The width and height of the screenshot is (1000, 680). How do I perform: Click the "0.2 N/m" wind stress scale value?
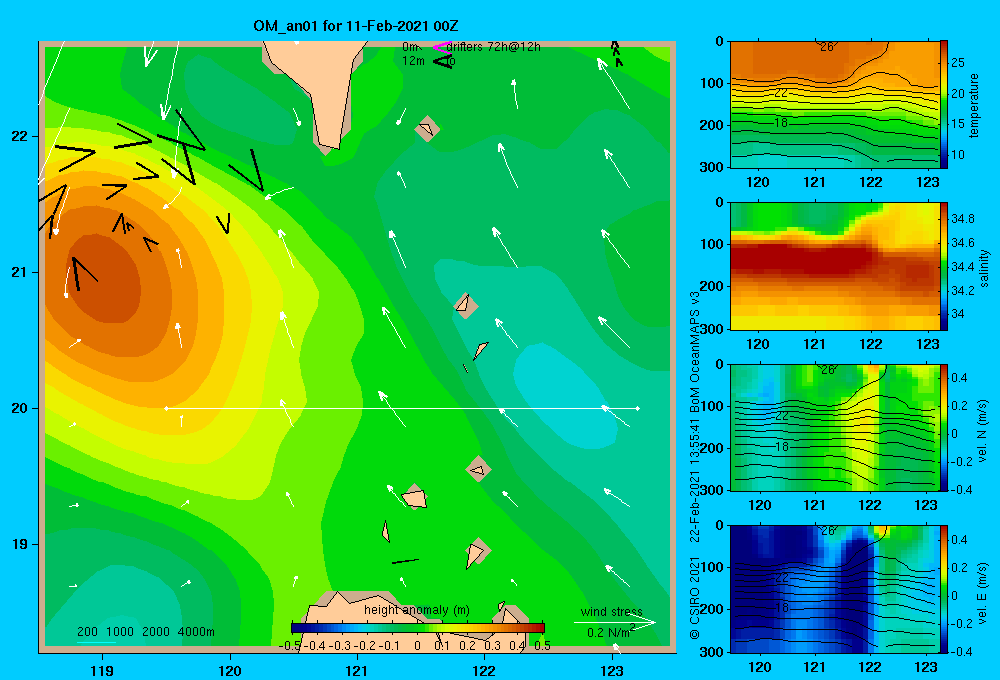tap(610, 632)
